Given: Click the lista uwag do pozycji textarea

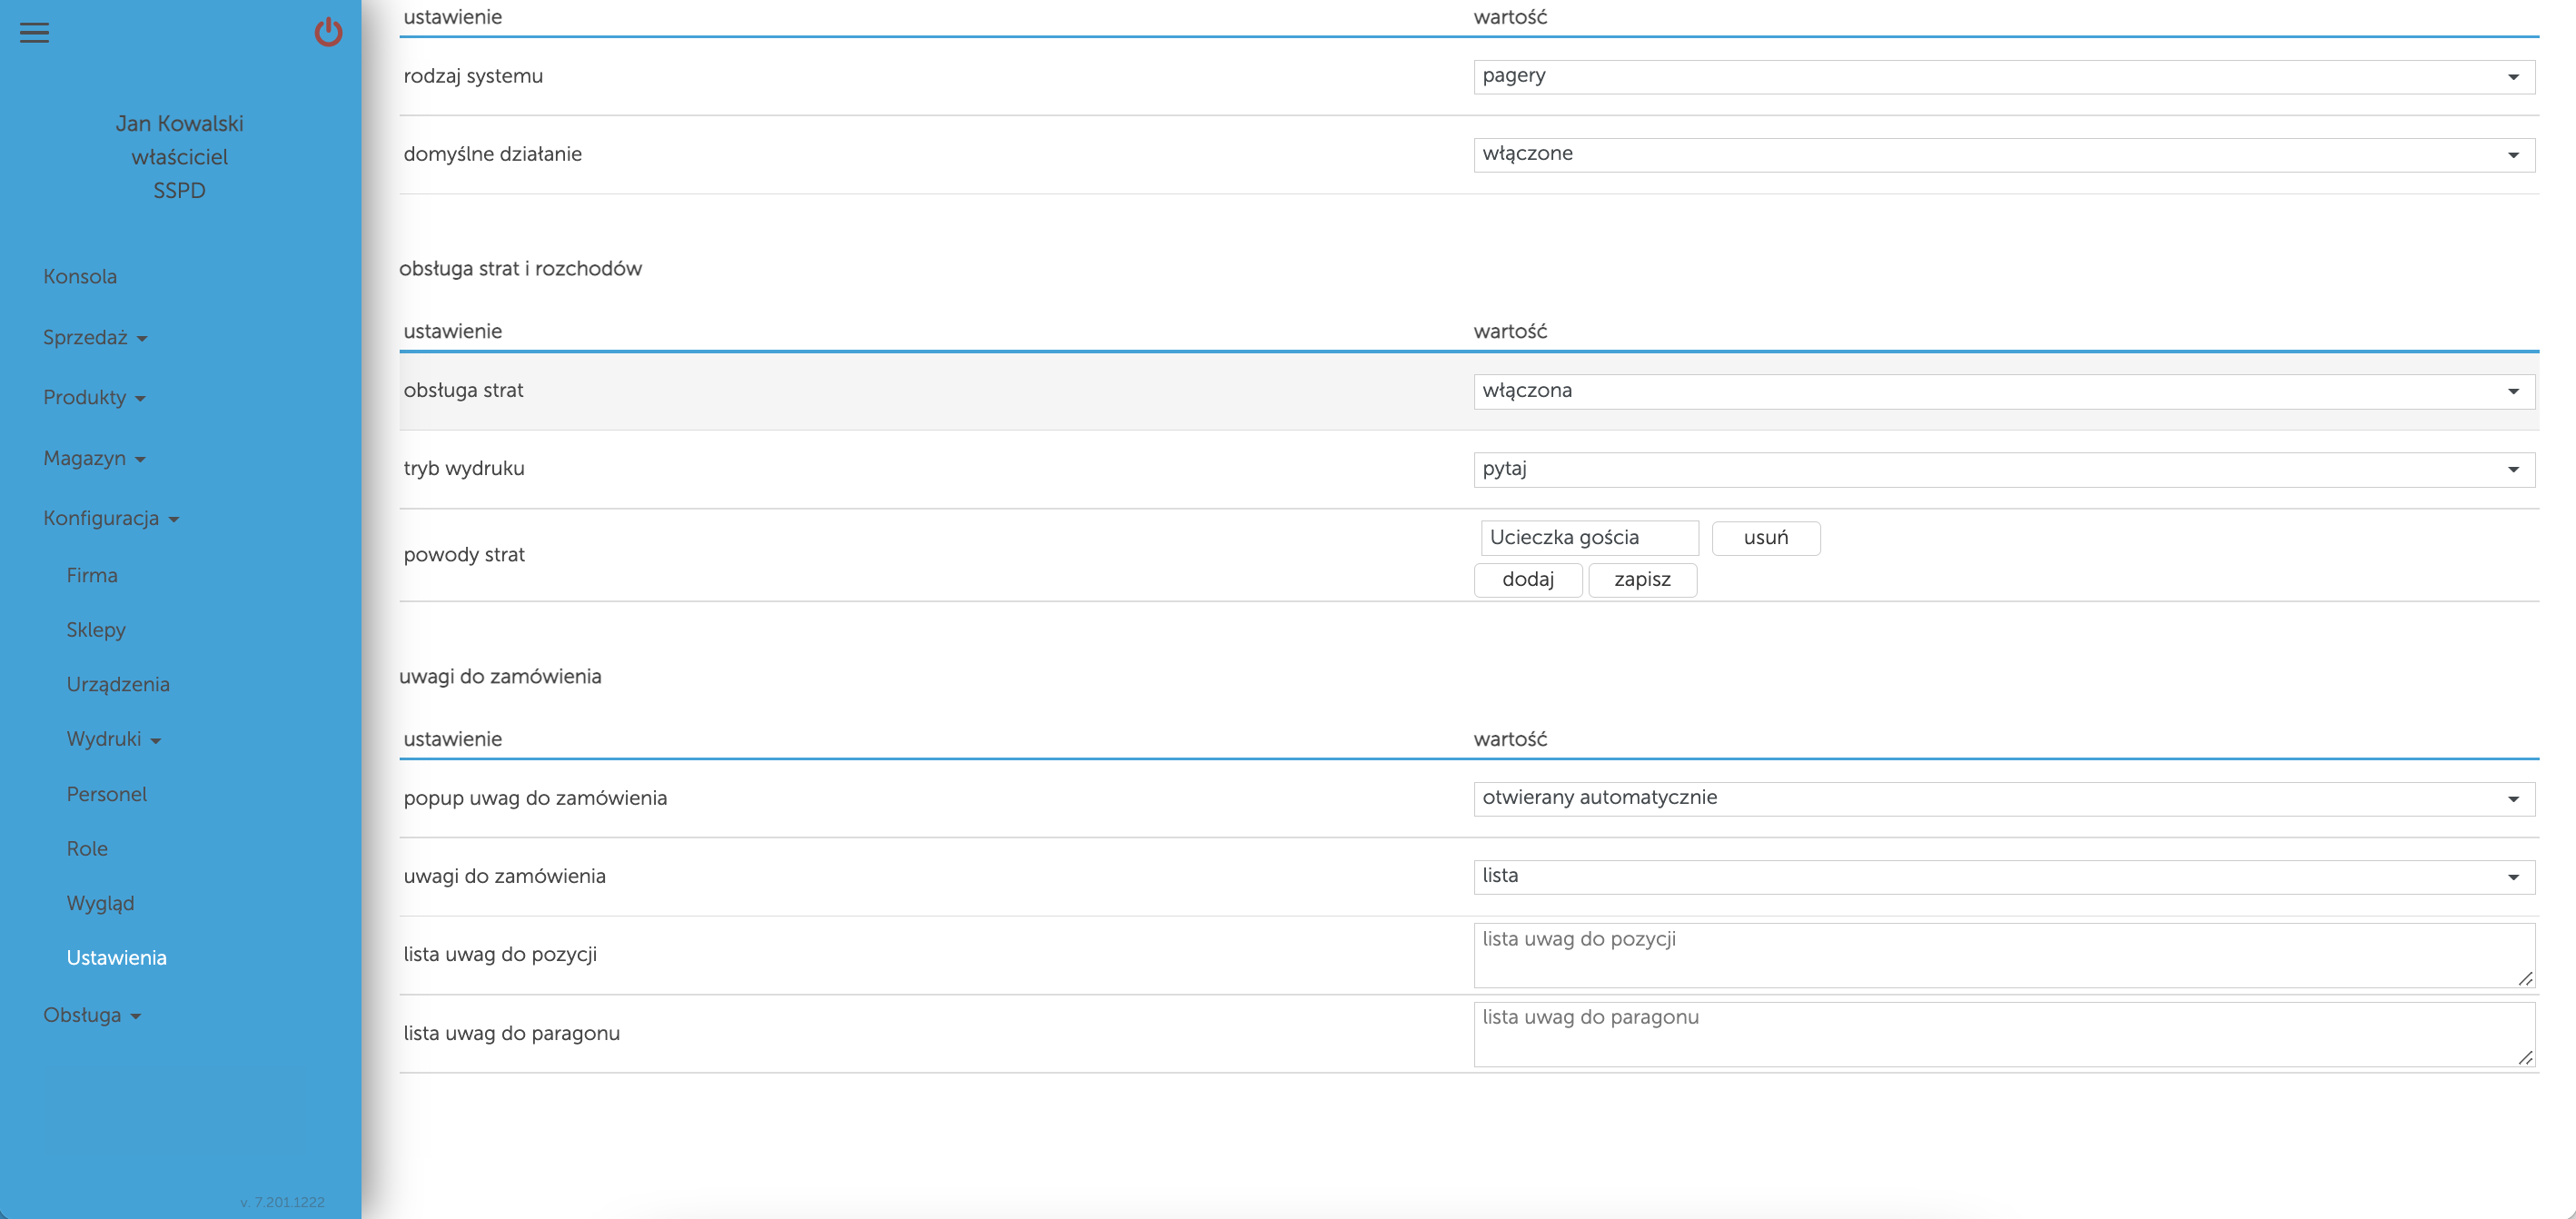Looking at the screenshot, I should (x=2003, y=955).
